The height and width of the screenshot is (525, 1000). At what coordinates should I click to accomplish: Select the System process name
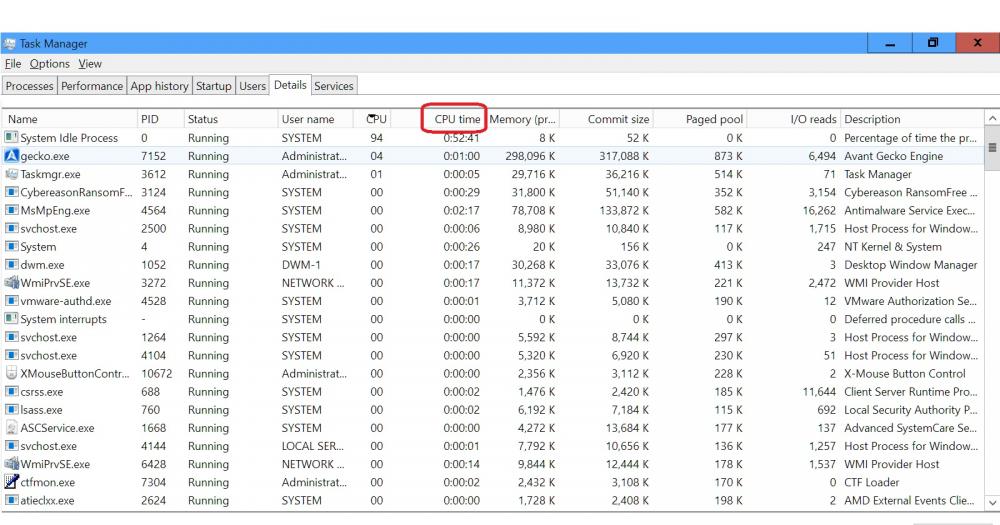click(x=38, y=247)
